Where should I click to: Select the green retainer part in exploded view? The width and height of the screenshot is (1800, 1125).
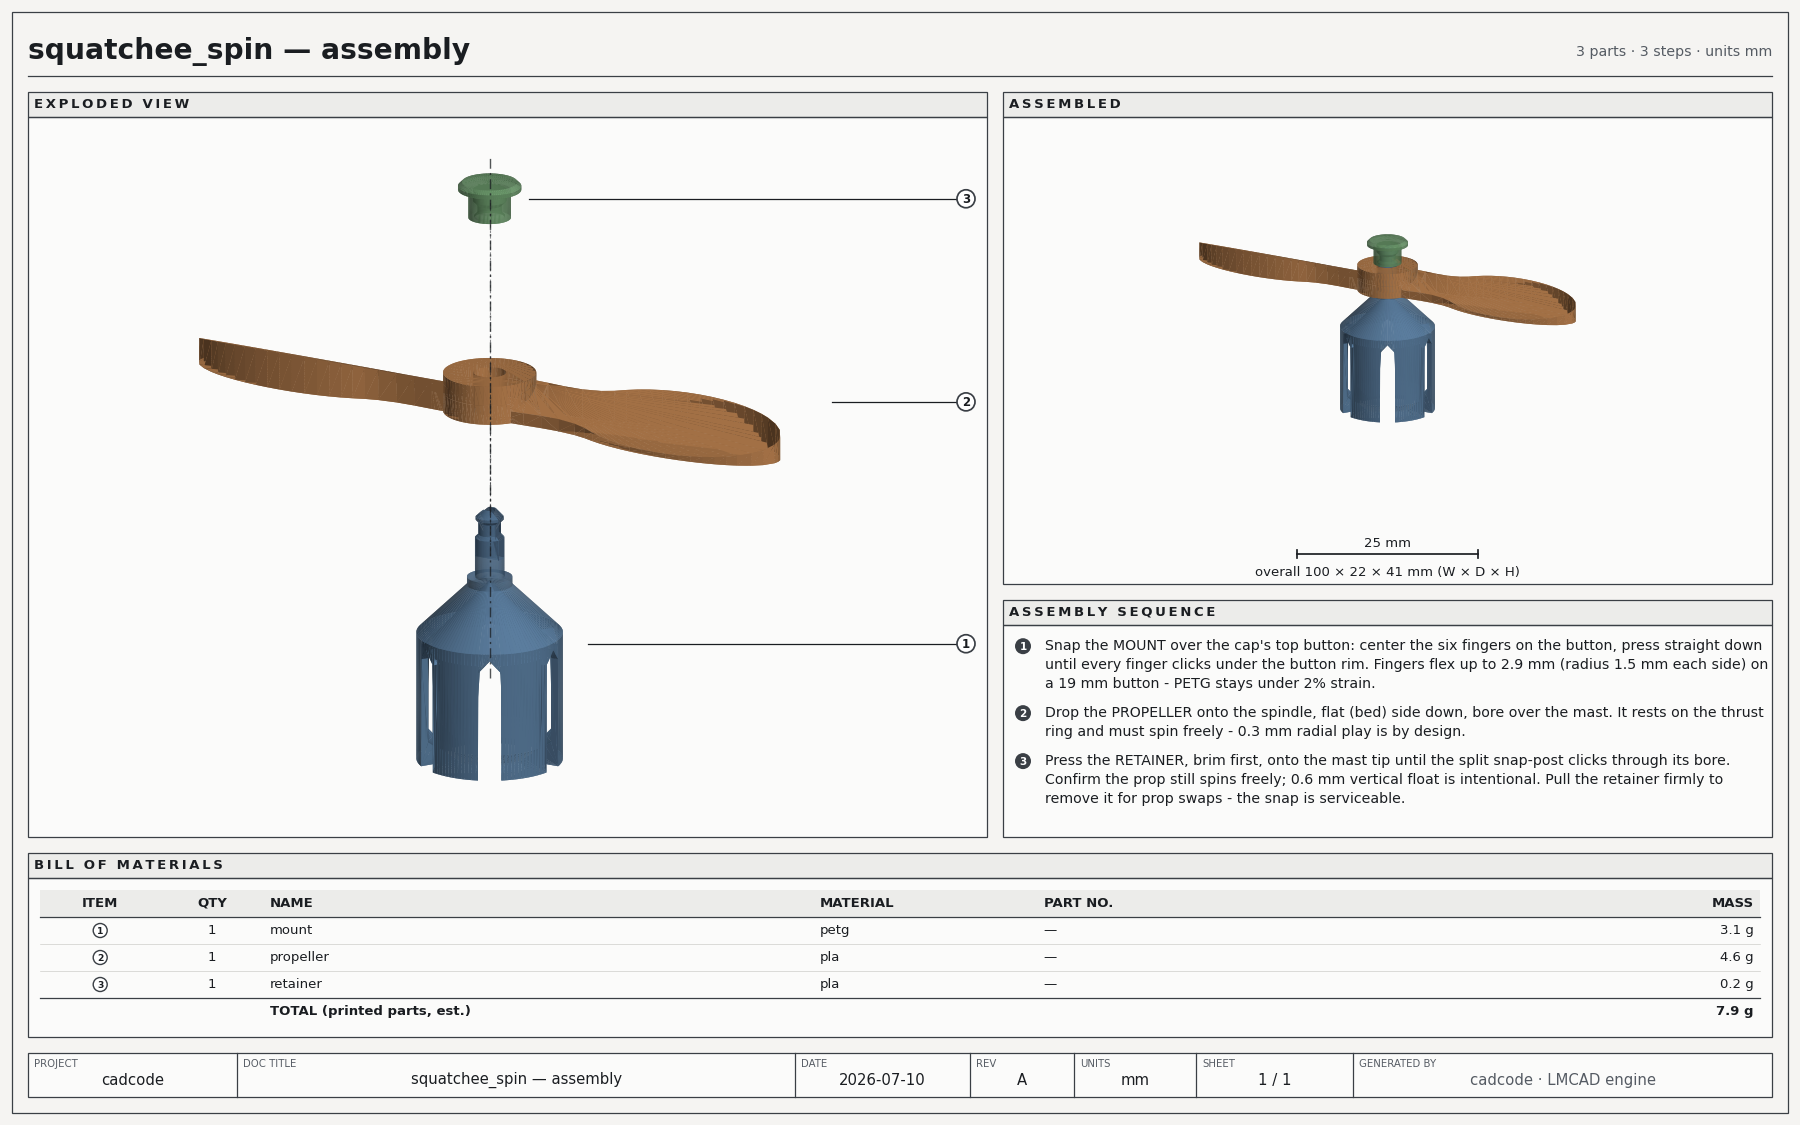coord(490,198)
